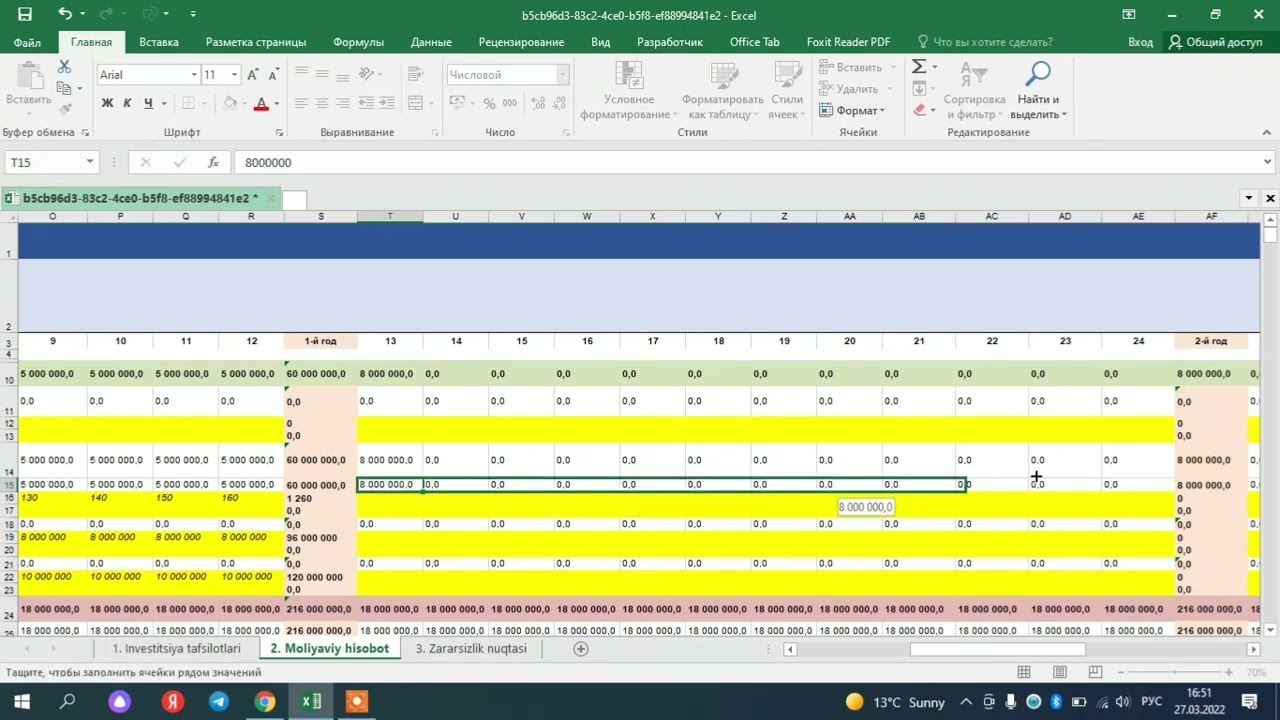The image size is (1280, 720).
Task: Align text to the right
Action: 343,103
